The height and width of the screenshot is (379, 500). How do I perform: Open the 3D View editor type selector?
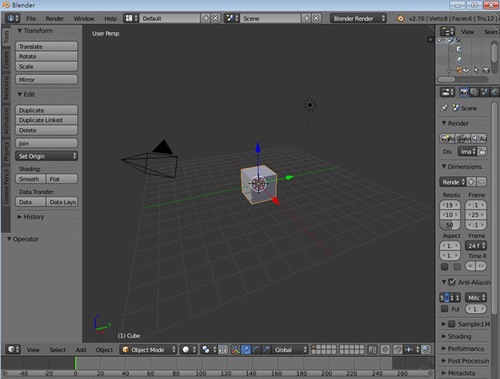click(13, 349)
